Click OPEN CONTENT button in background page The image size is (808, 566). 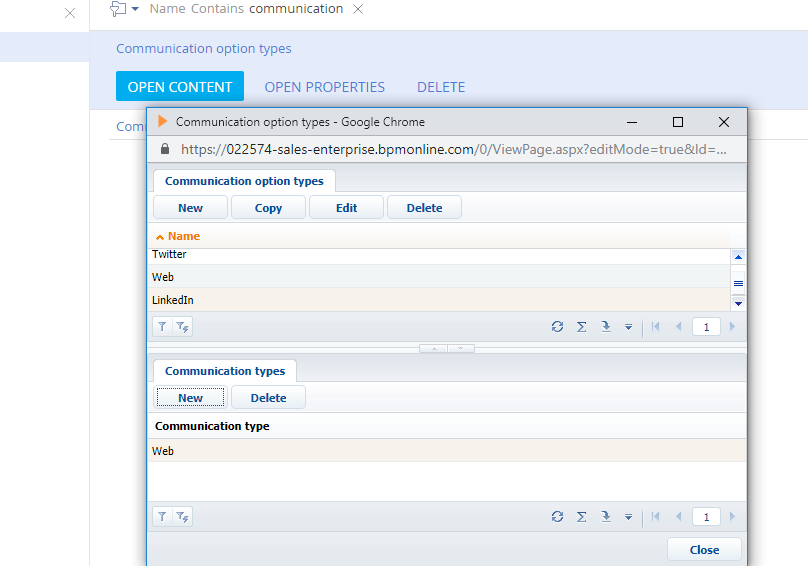pyautogui.click(x=180, y=87)
